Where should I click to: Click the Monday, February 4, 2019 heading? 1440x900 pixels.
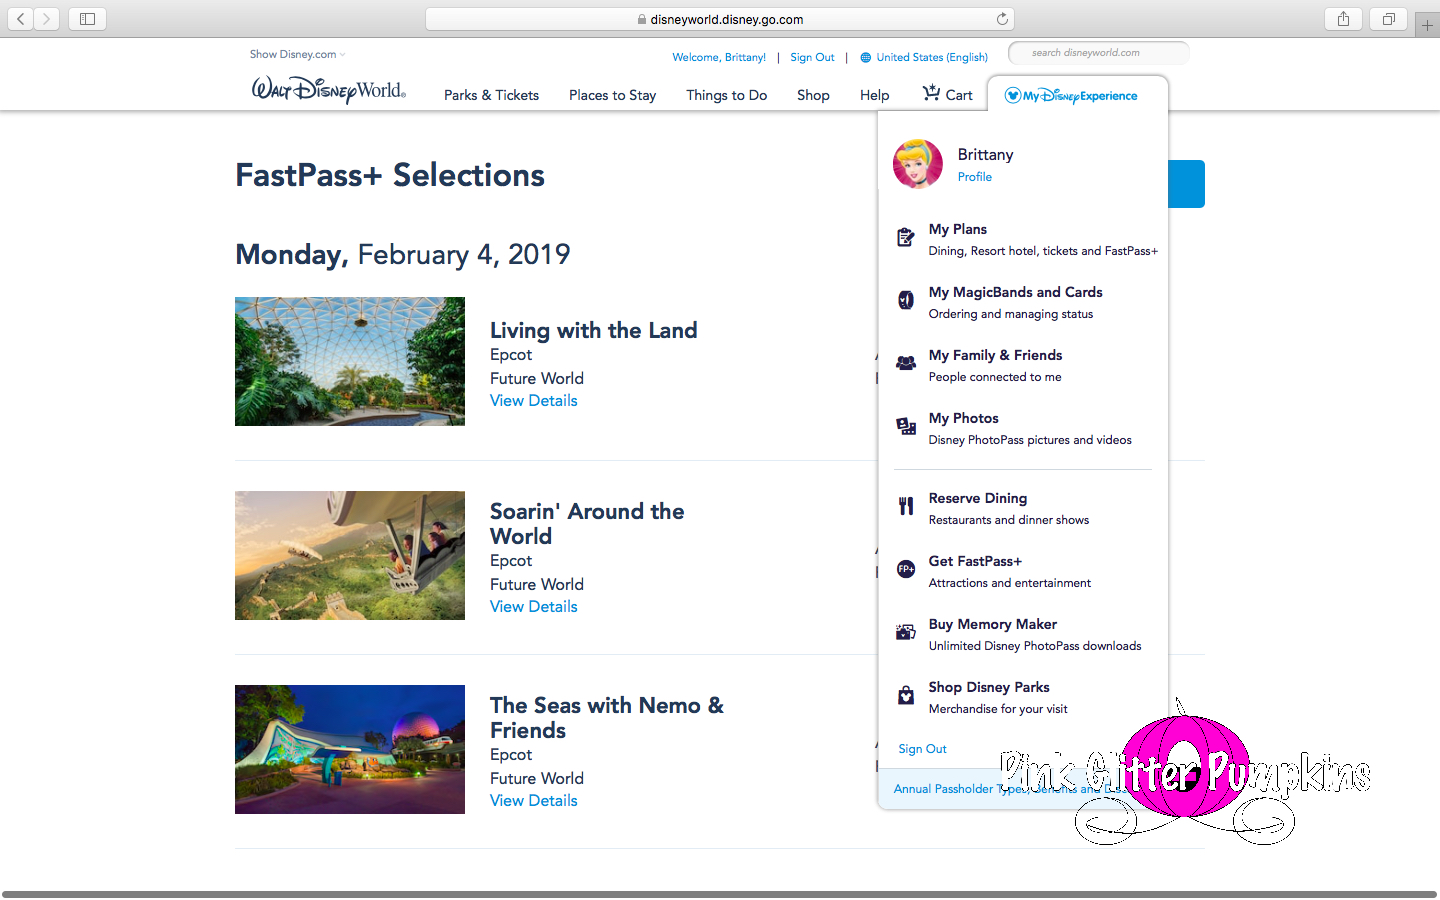[x=403, y=254]
